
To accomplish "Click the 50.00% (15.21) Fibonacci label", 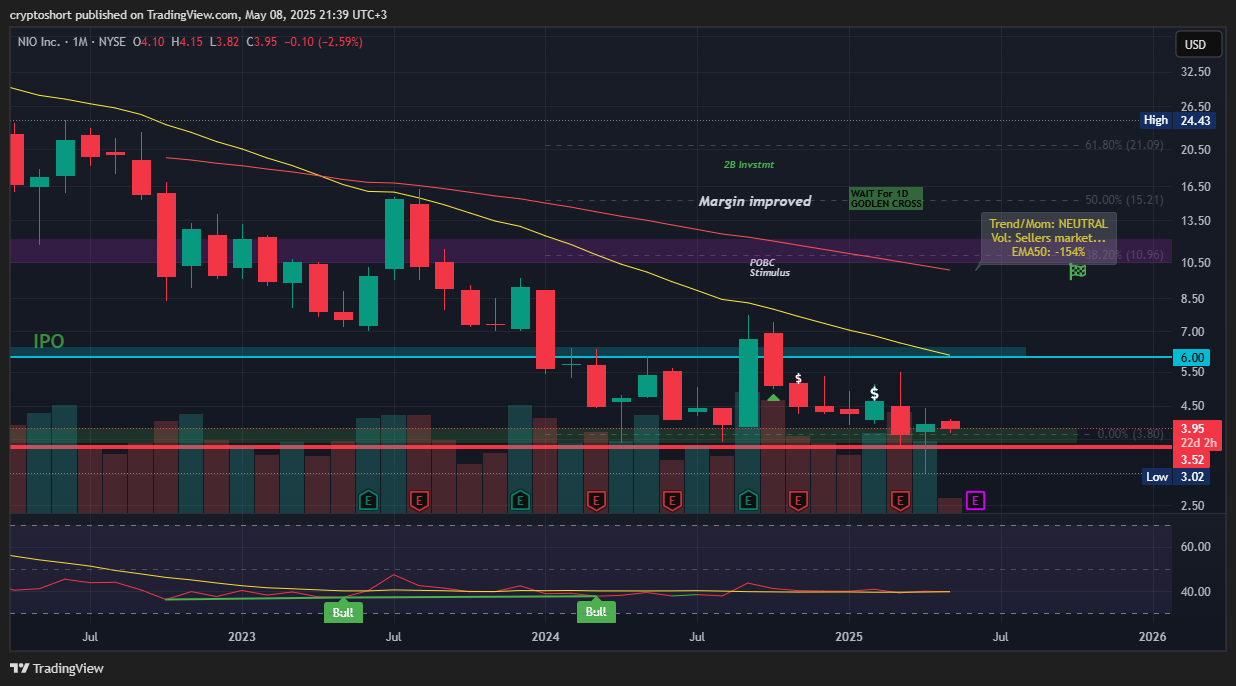I will 1124,200.
